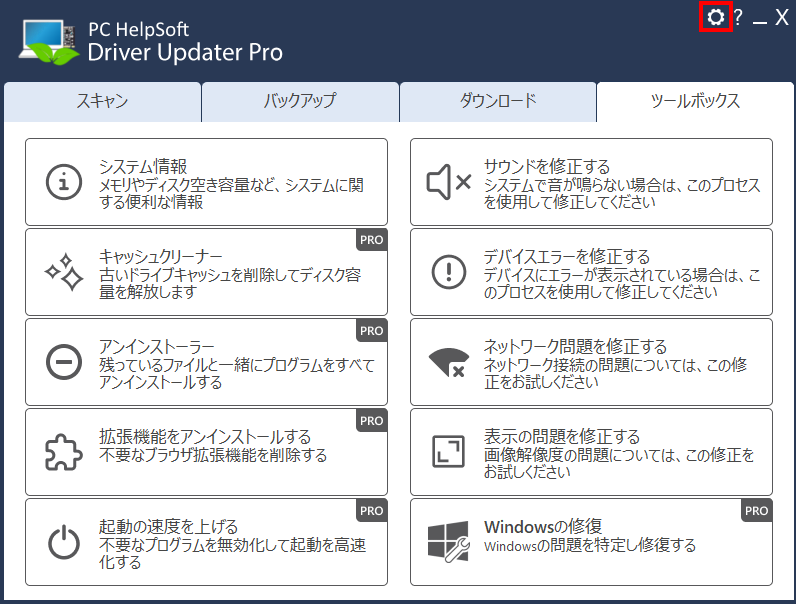The image size is (796, 604).
Task: Click text 画像解像度の問題については description
Action: tap(619, 463)
